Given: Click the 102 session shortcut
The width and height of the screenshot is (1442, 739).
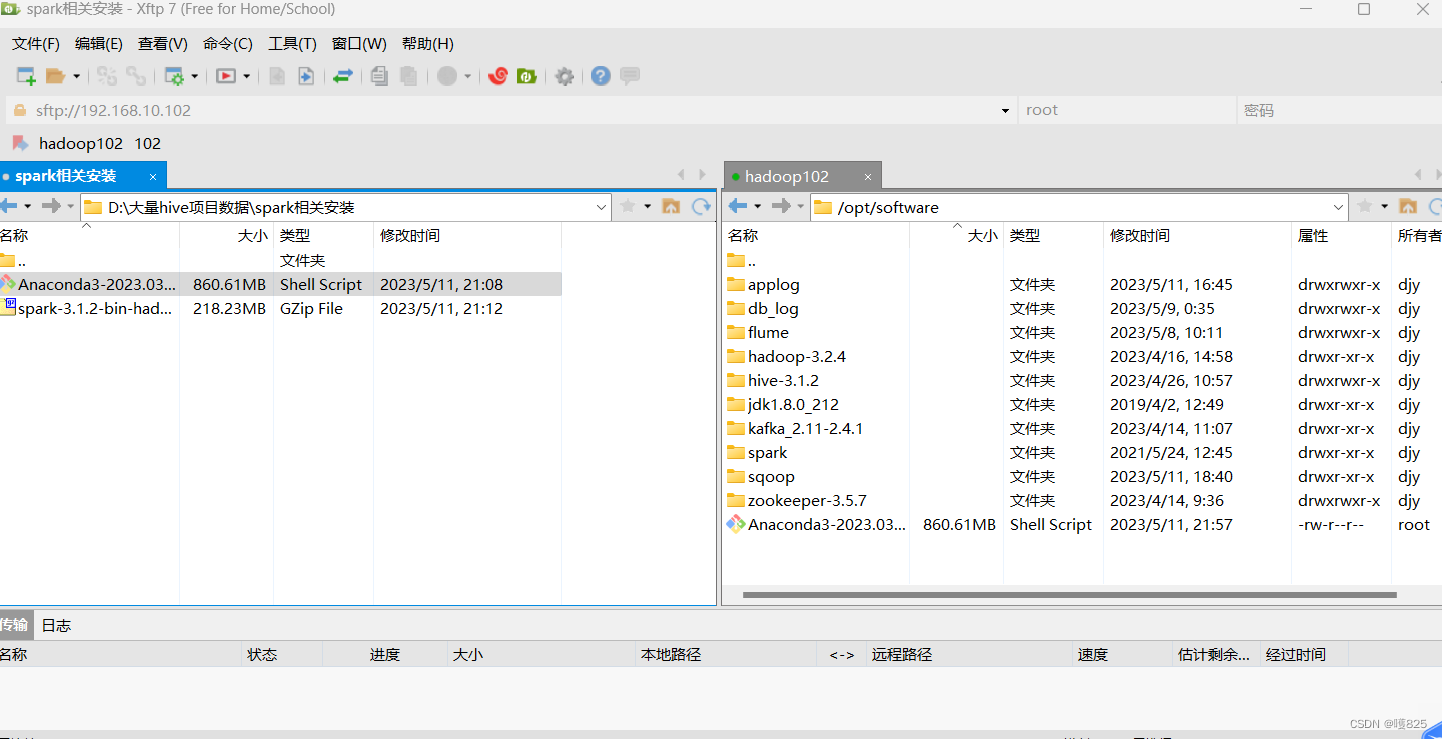Looking at the screenshot, I should click(x=148, y=144).
